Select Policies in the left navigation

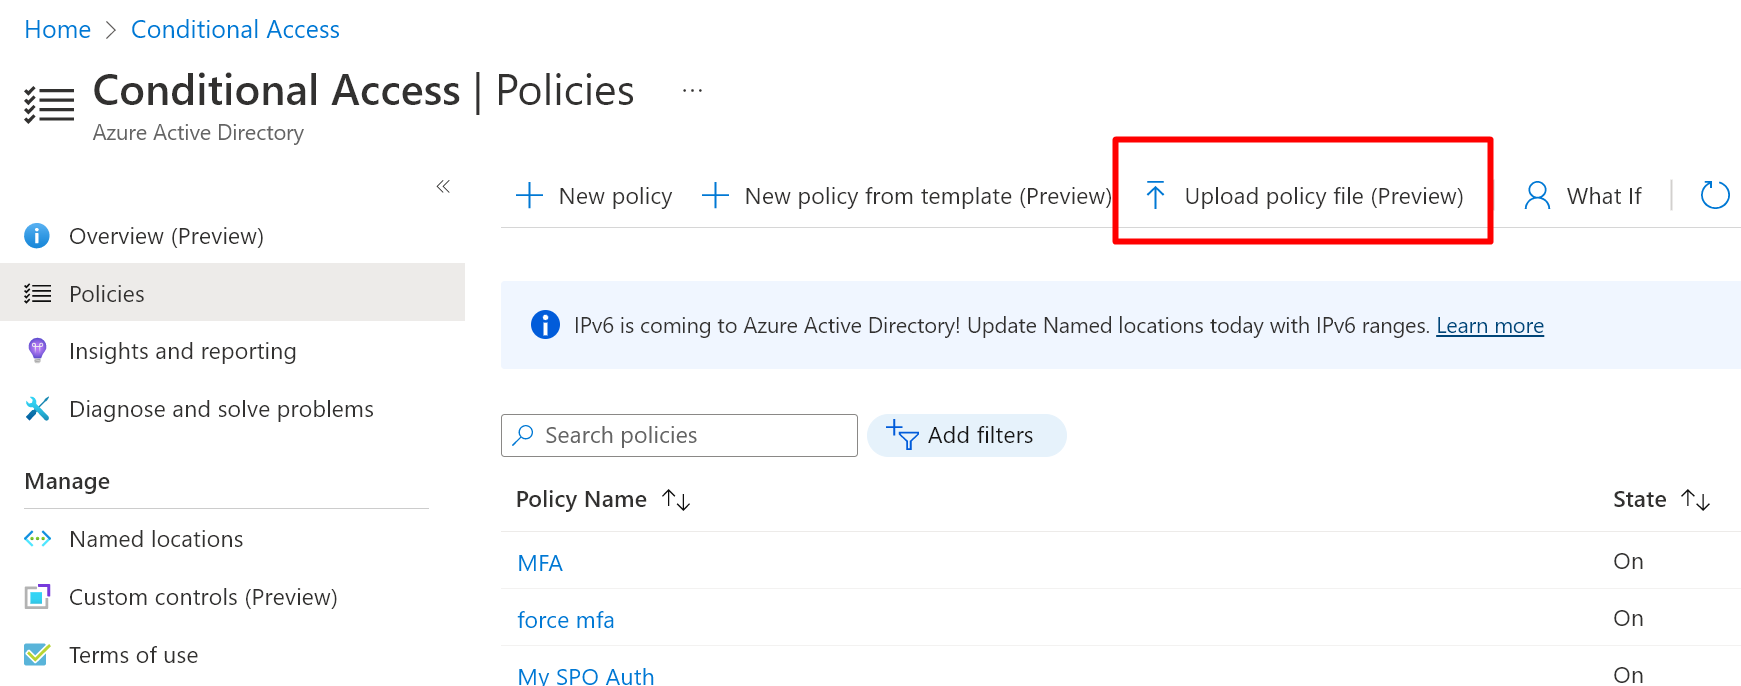(107, 294)
